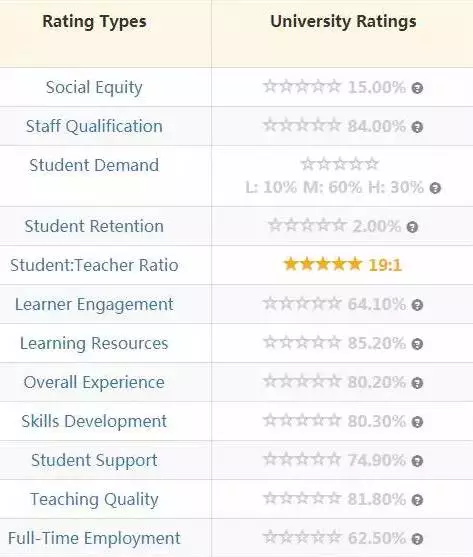Open help icon next to Full-Time Employment 62.50%

point(417,539)
